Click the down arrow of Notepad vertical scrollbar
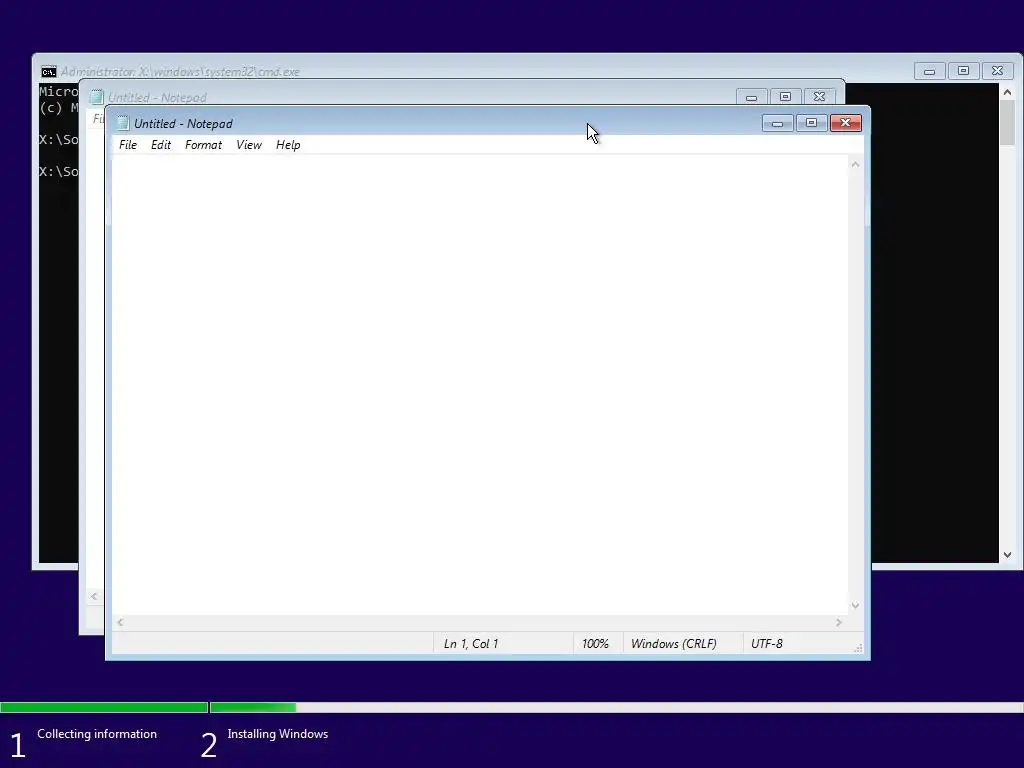 click(x=855, y=606)
